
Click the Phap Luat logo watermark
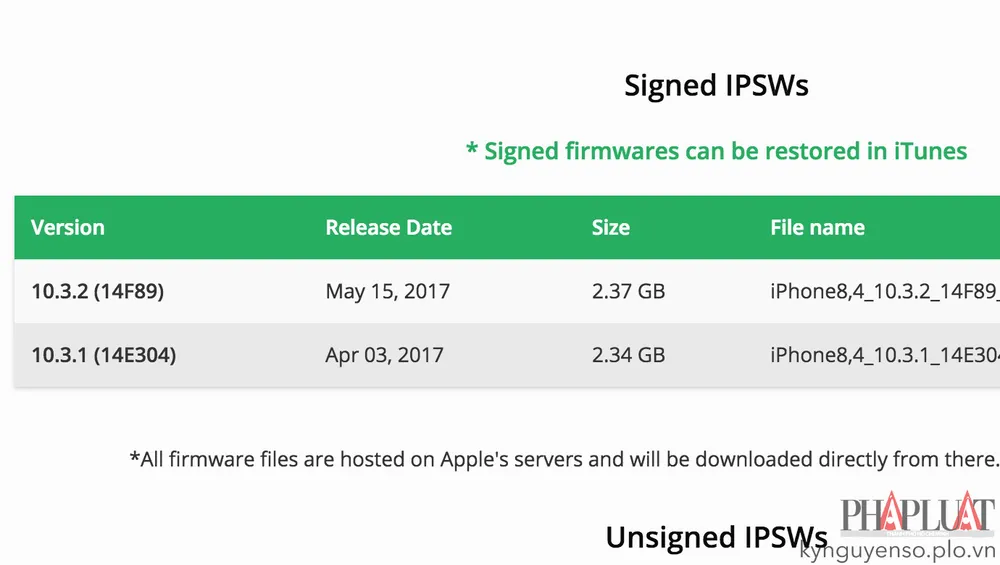(x=918, y=514)
